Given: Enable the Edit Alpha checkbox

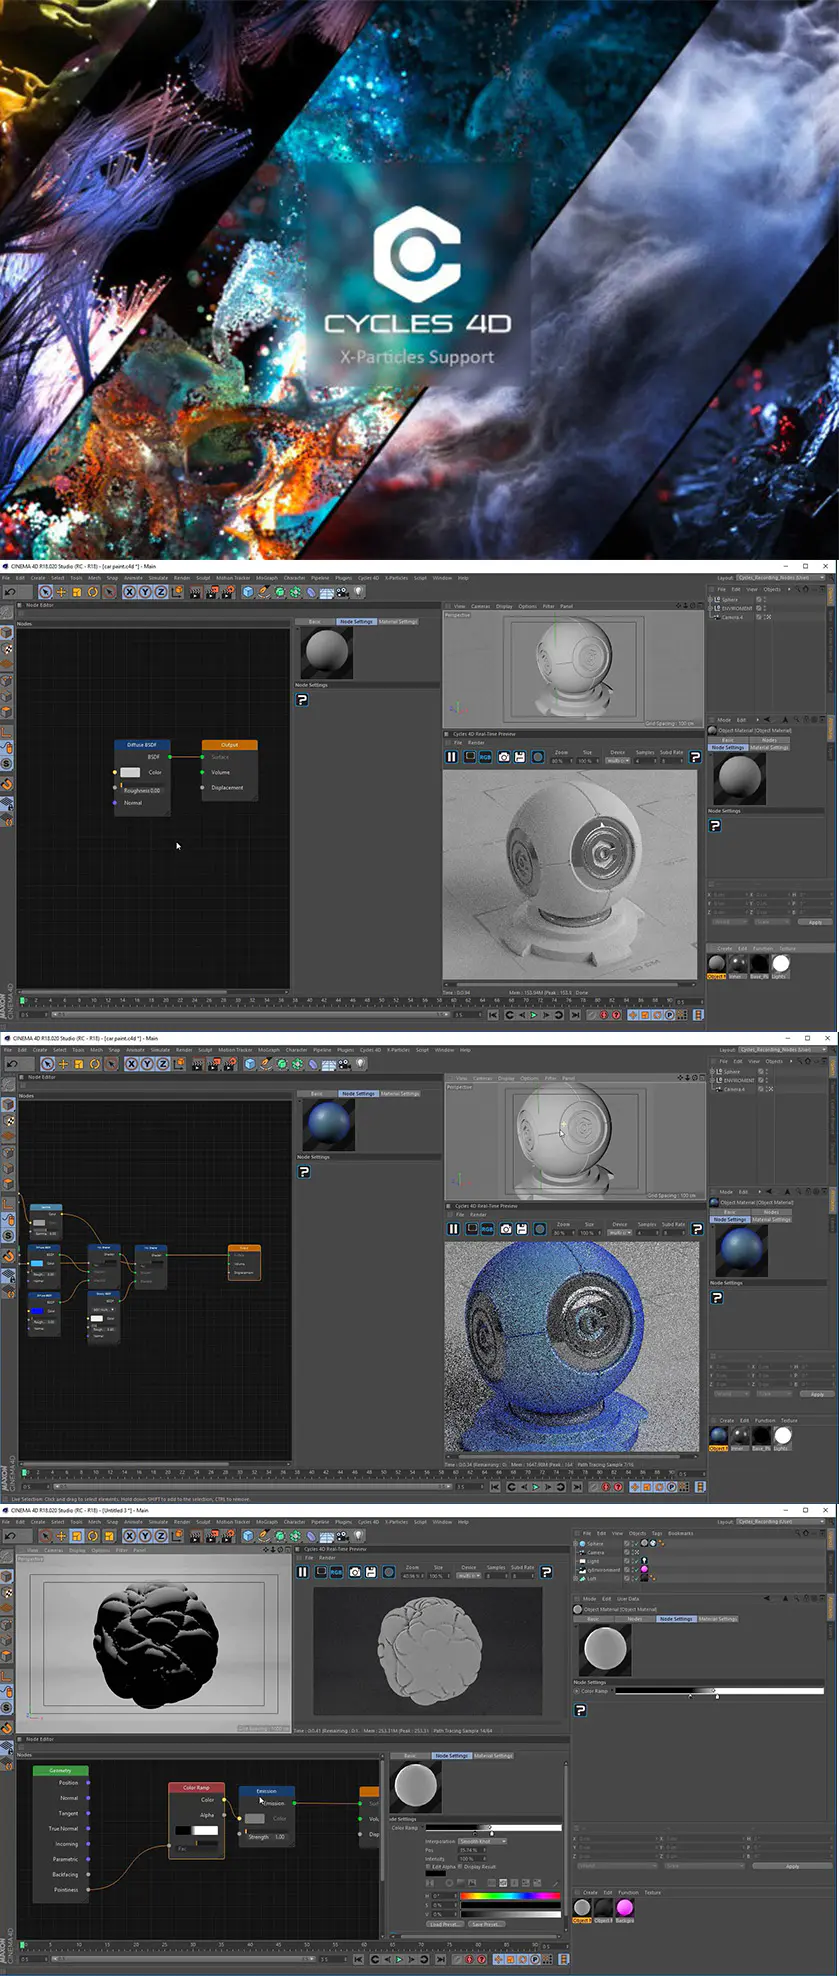Looking at the screenshot, I should 428,1867.
